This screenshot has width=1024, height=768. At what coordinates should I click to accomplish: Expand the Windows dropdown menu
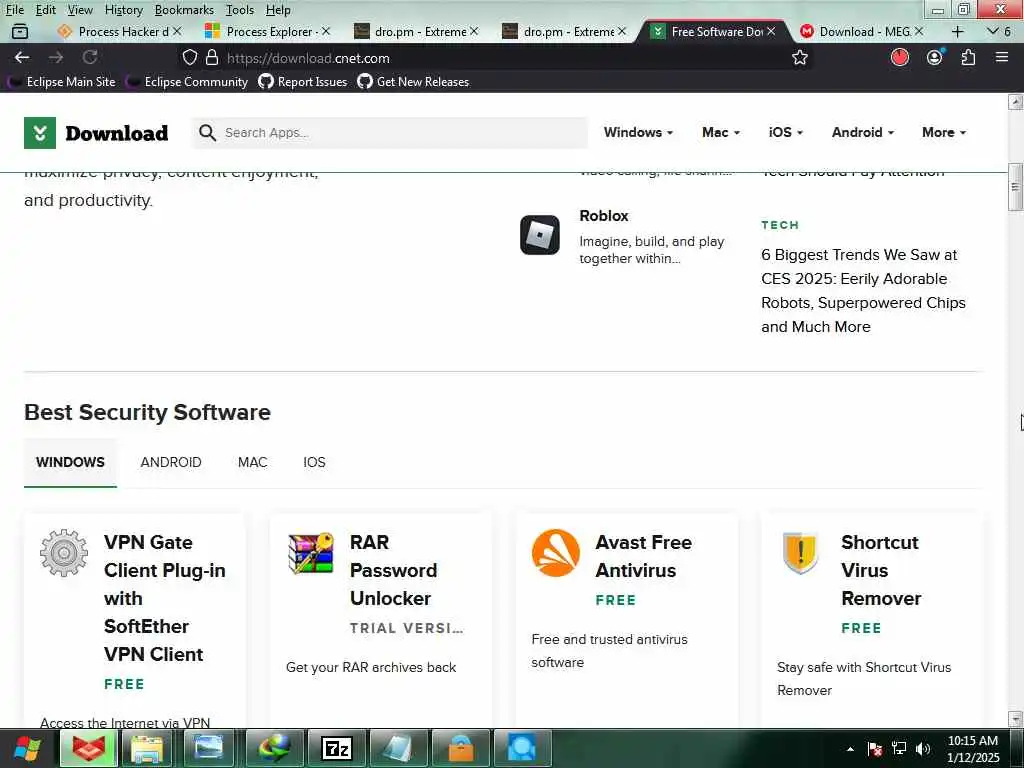[x=638, y=132]
